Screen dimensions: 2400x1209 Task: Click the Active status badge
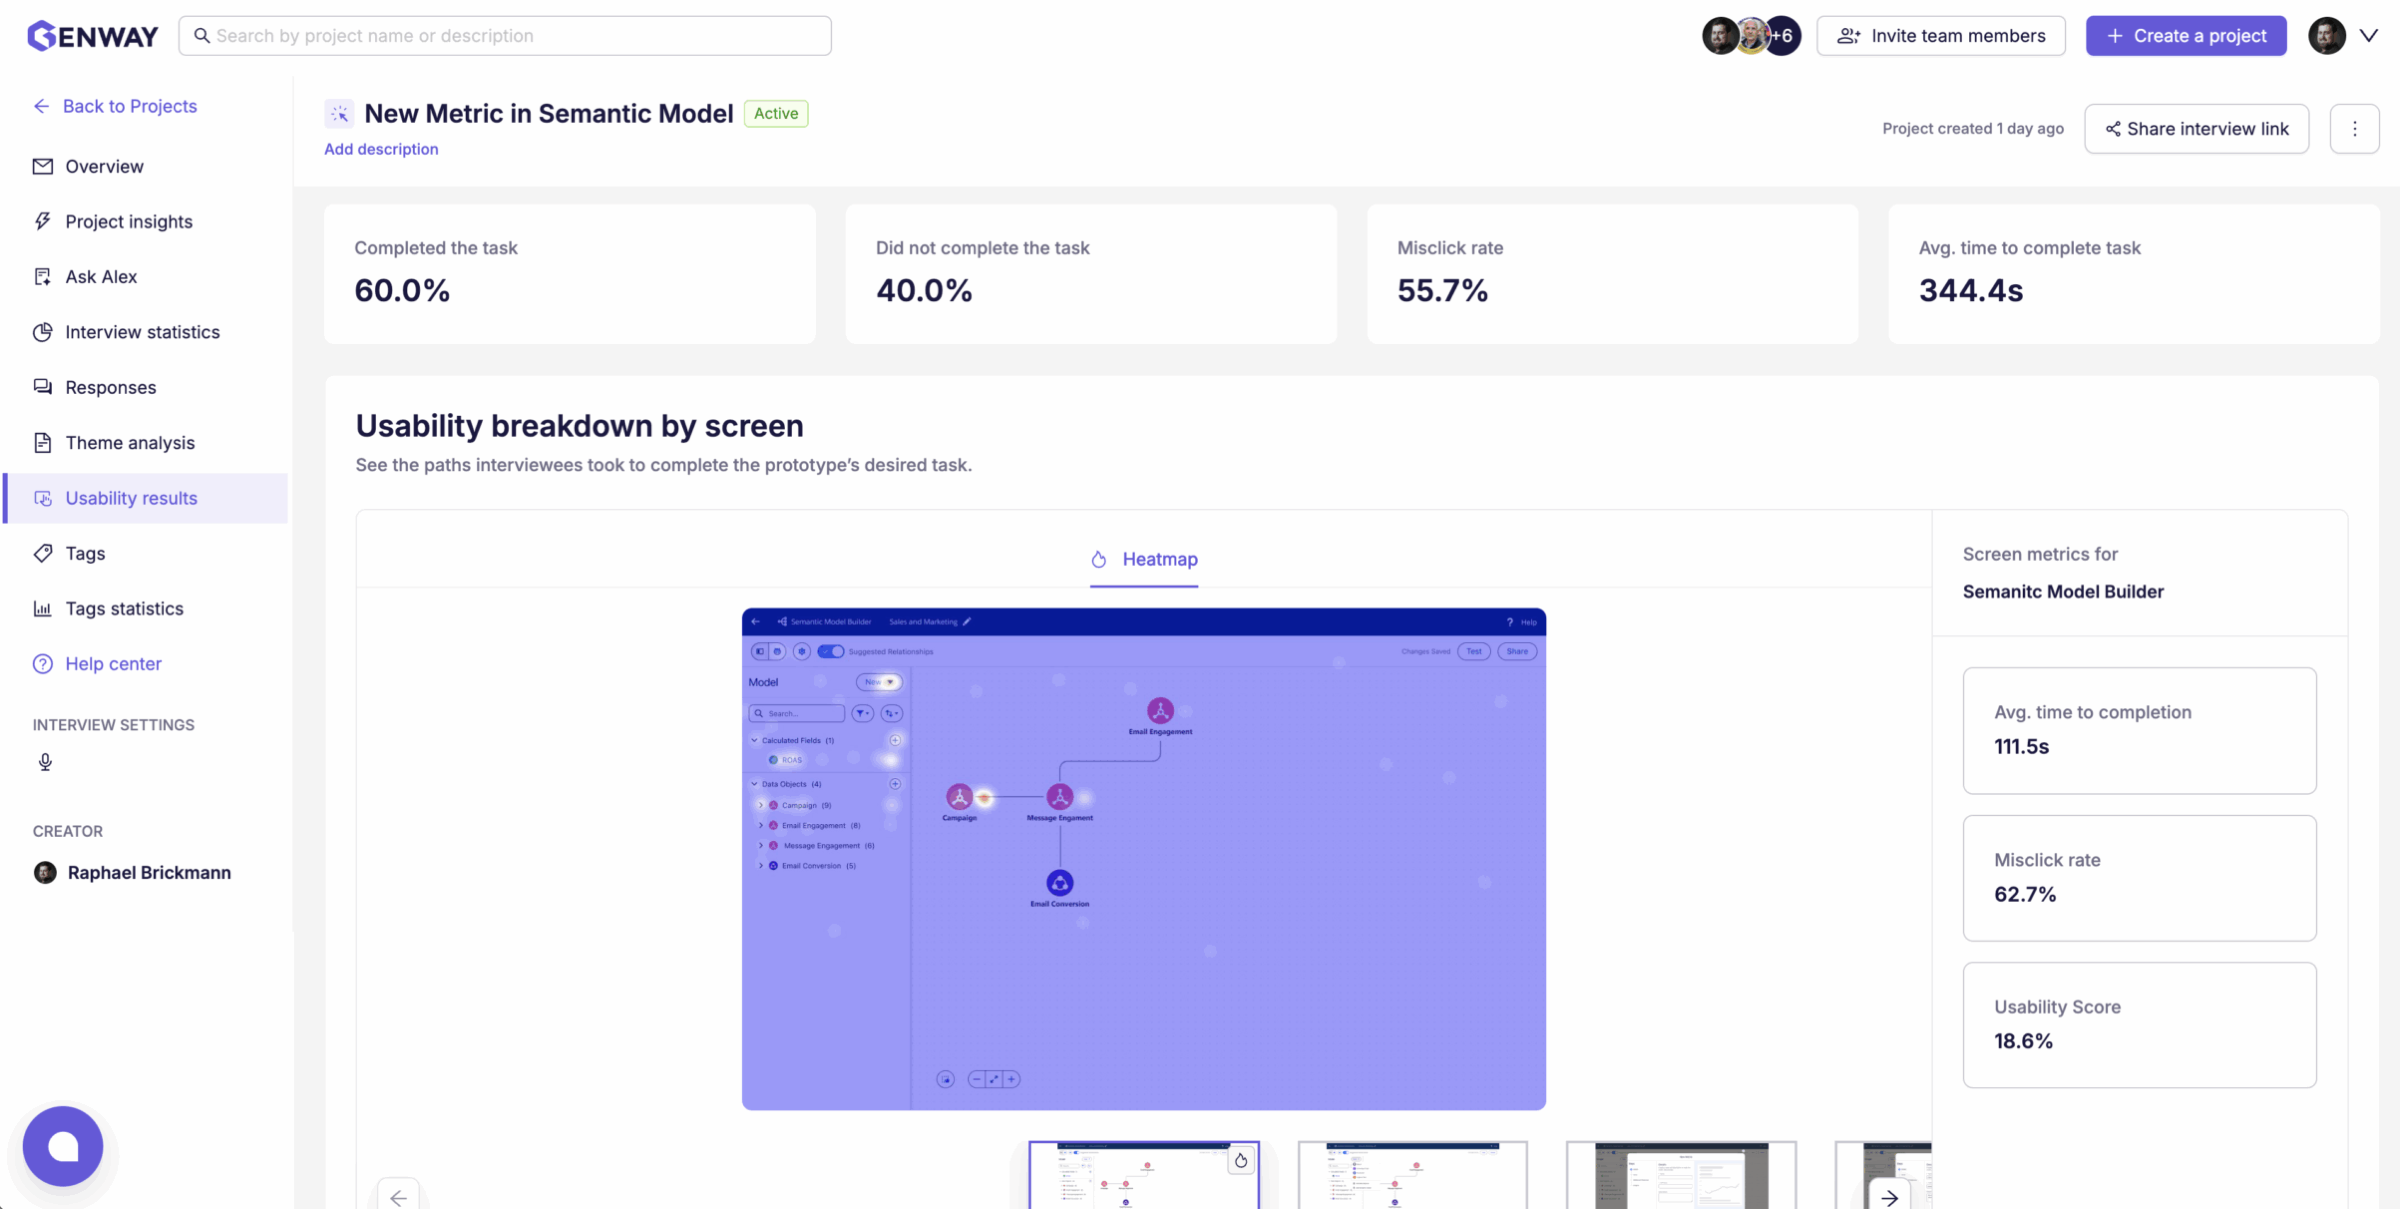(776, 114)
